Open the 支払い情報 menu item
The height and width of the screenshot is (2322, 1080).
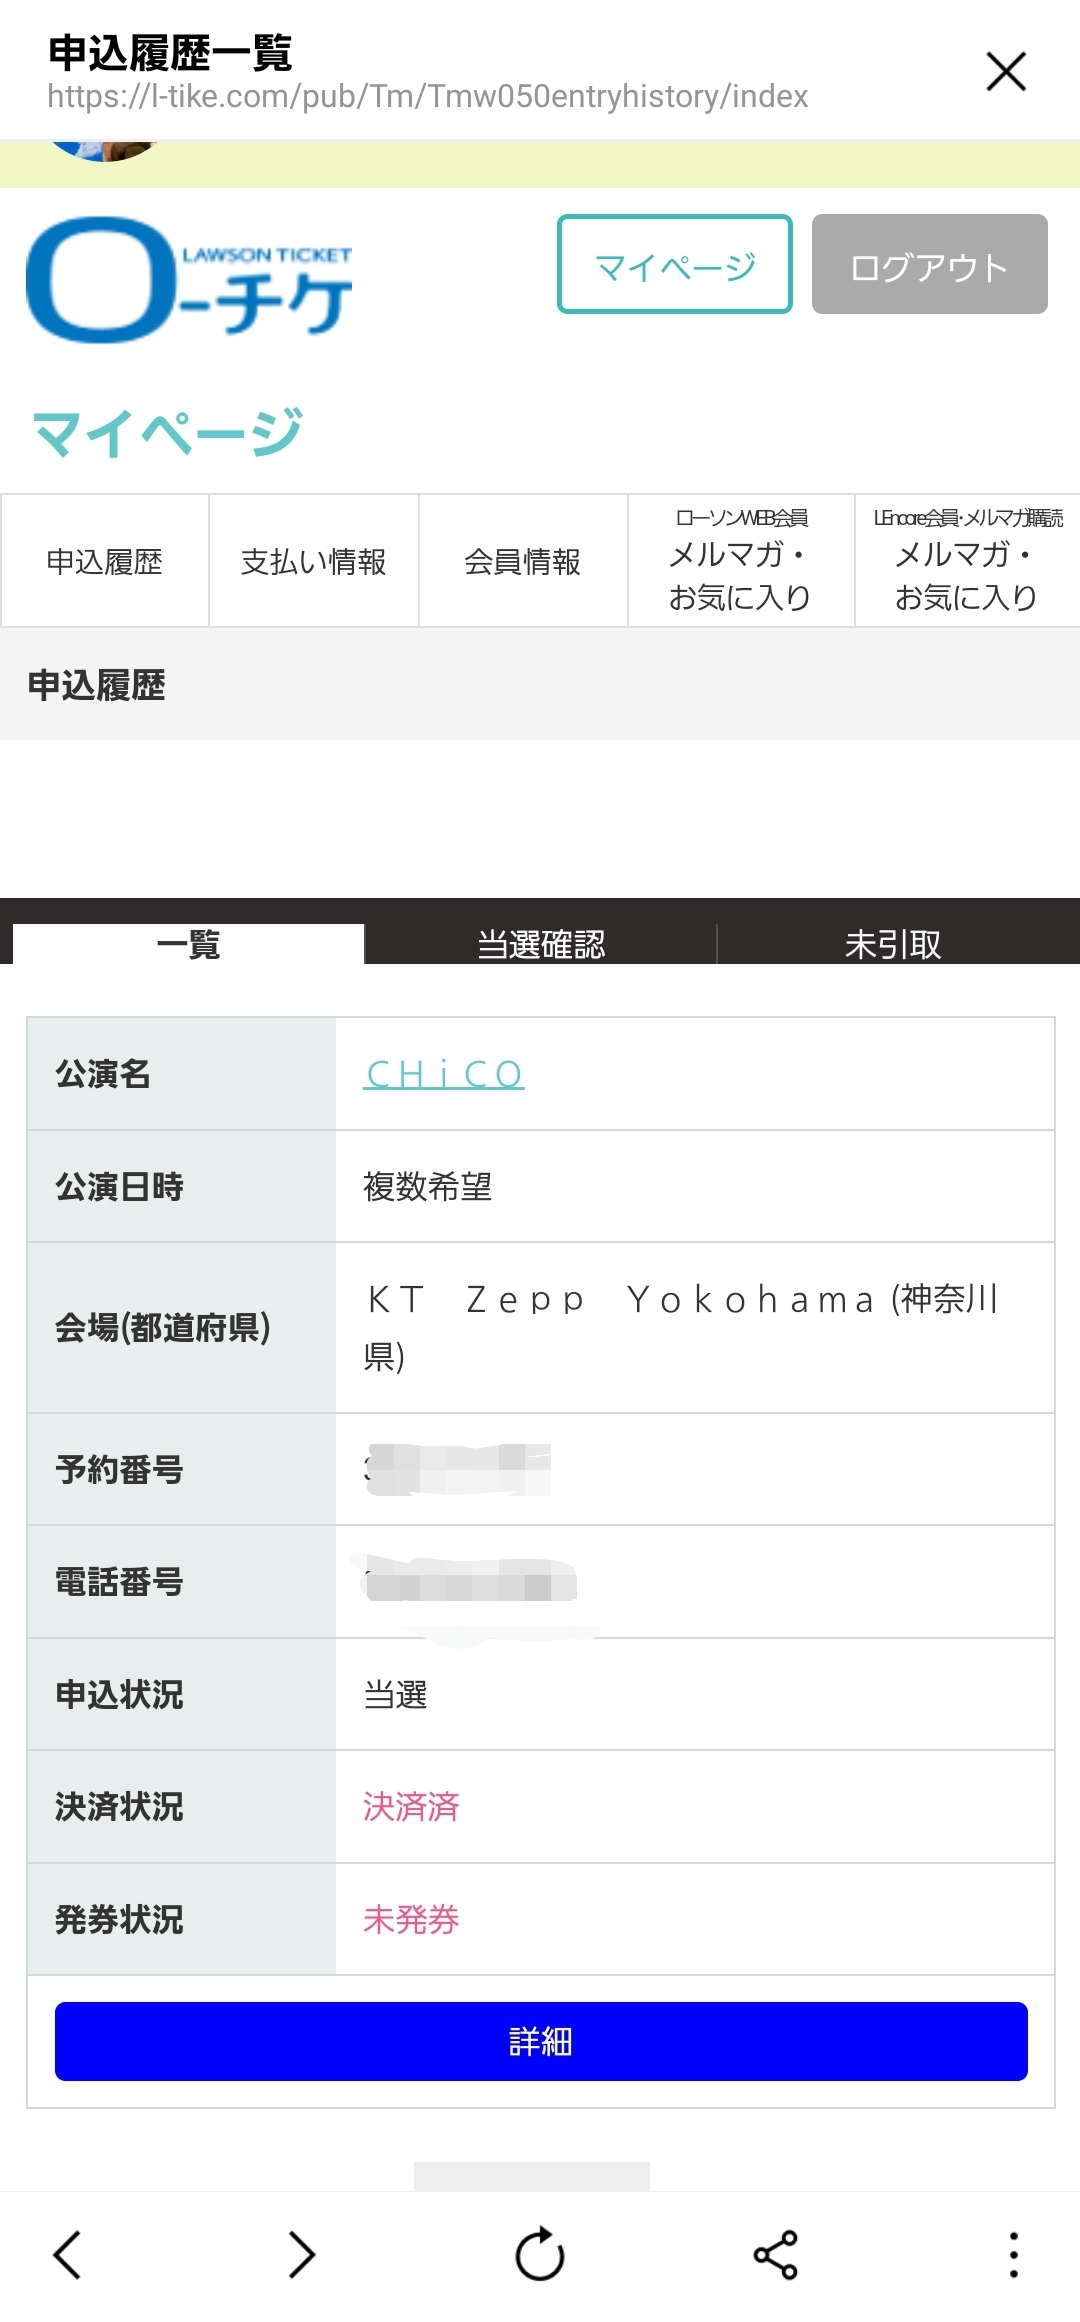click(x=314, y=562)
